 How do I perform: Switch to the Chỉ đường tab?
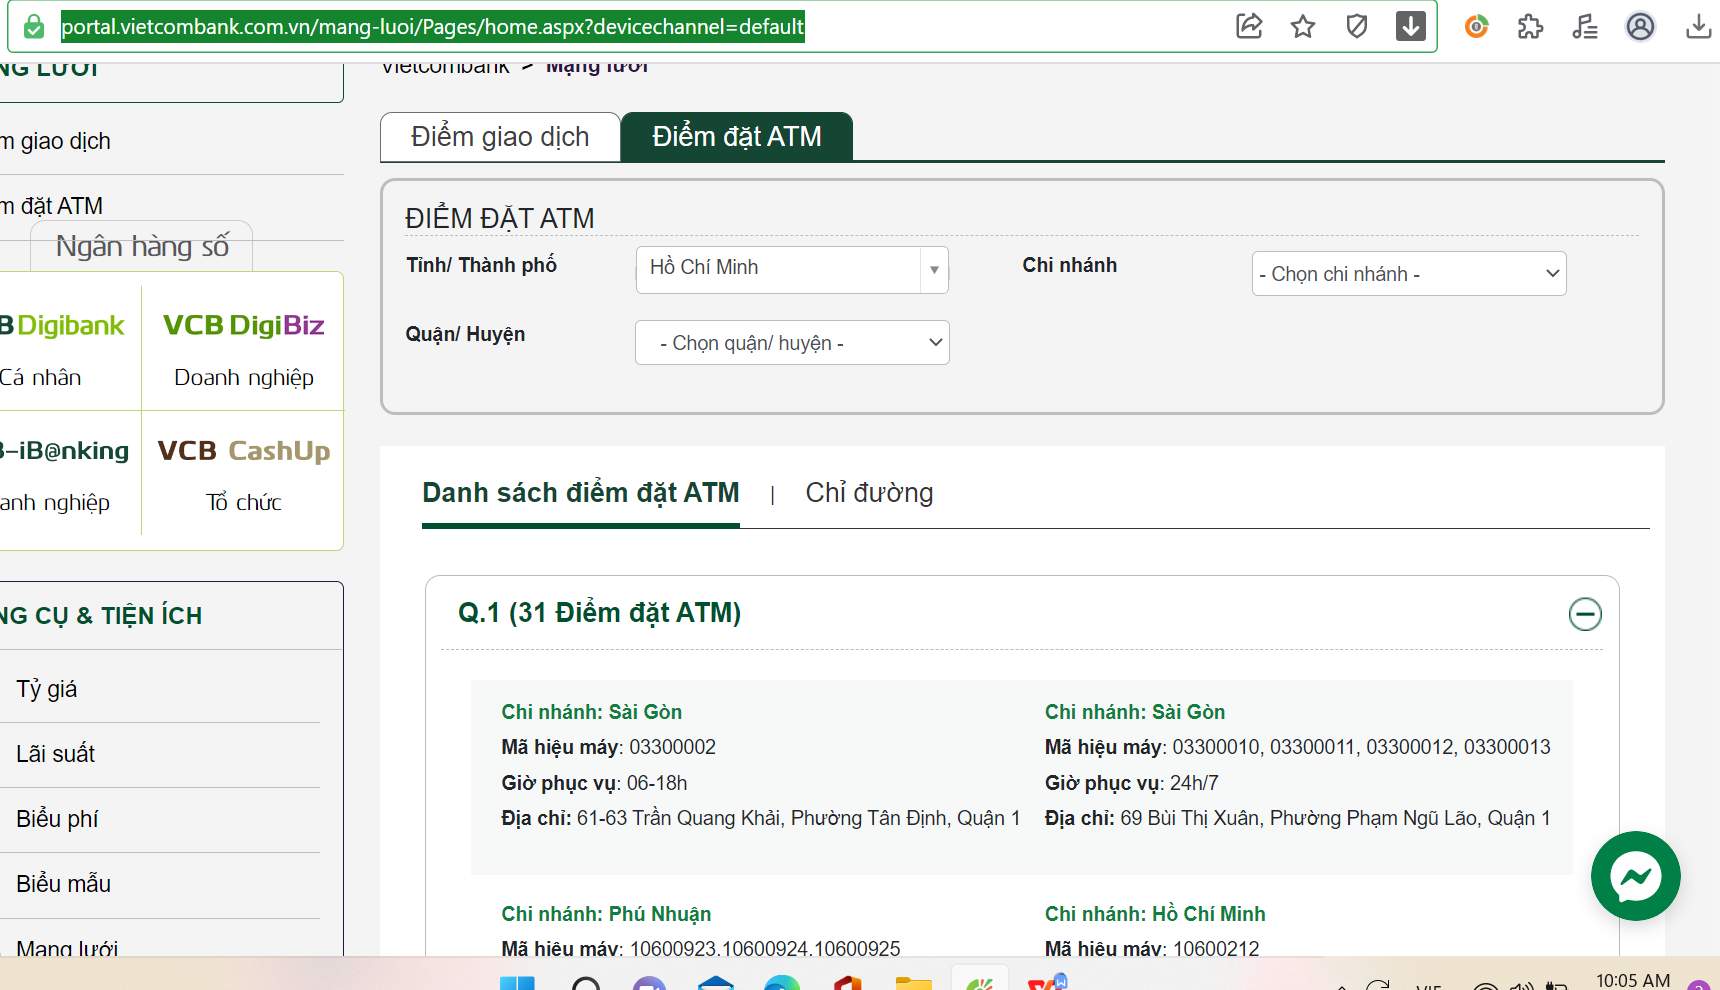click(869, 493)
